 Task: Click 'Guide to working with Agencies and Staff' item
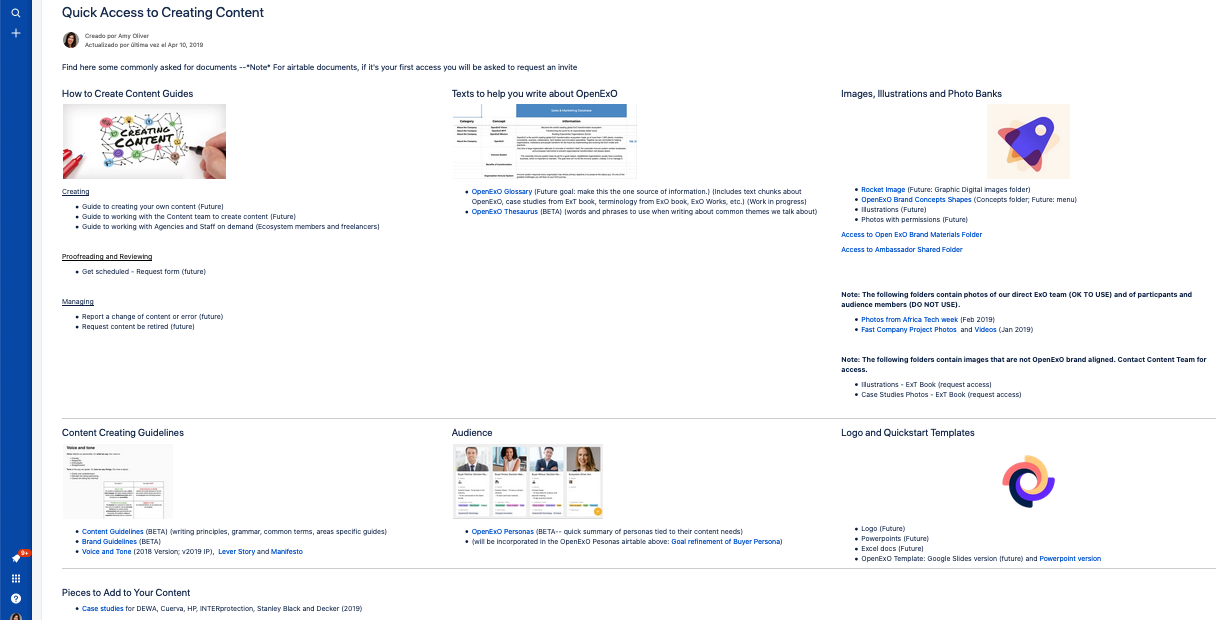(231, 227)
